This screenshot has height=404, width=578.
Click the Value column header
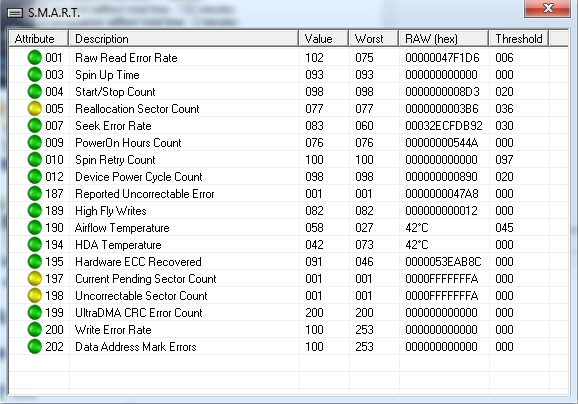(324, 38)
